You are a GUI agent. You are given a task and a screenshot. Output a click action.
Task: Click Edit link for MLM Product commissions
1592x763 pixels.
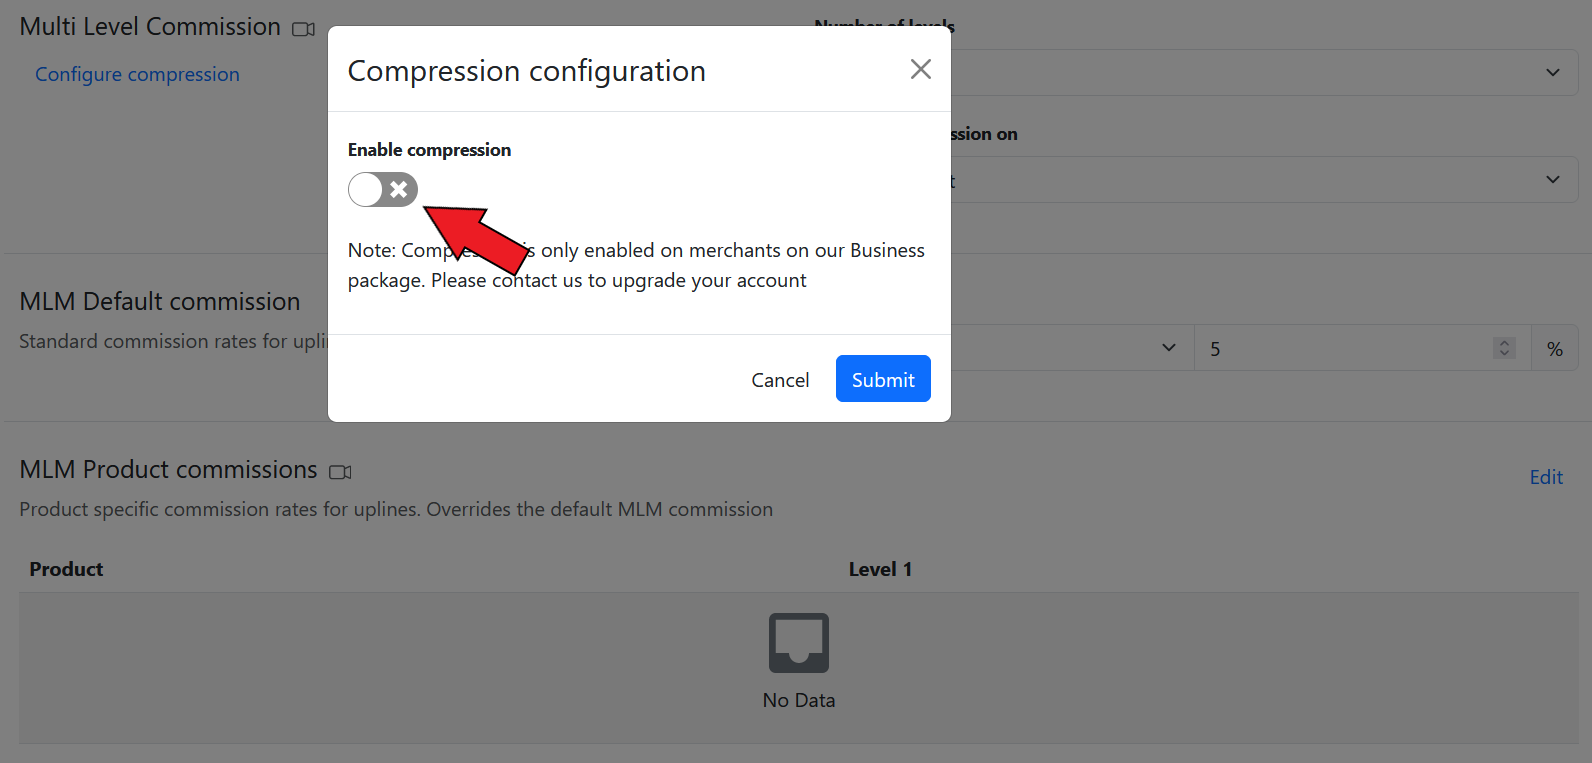pos(1545,477)
